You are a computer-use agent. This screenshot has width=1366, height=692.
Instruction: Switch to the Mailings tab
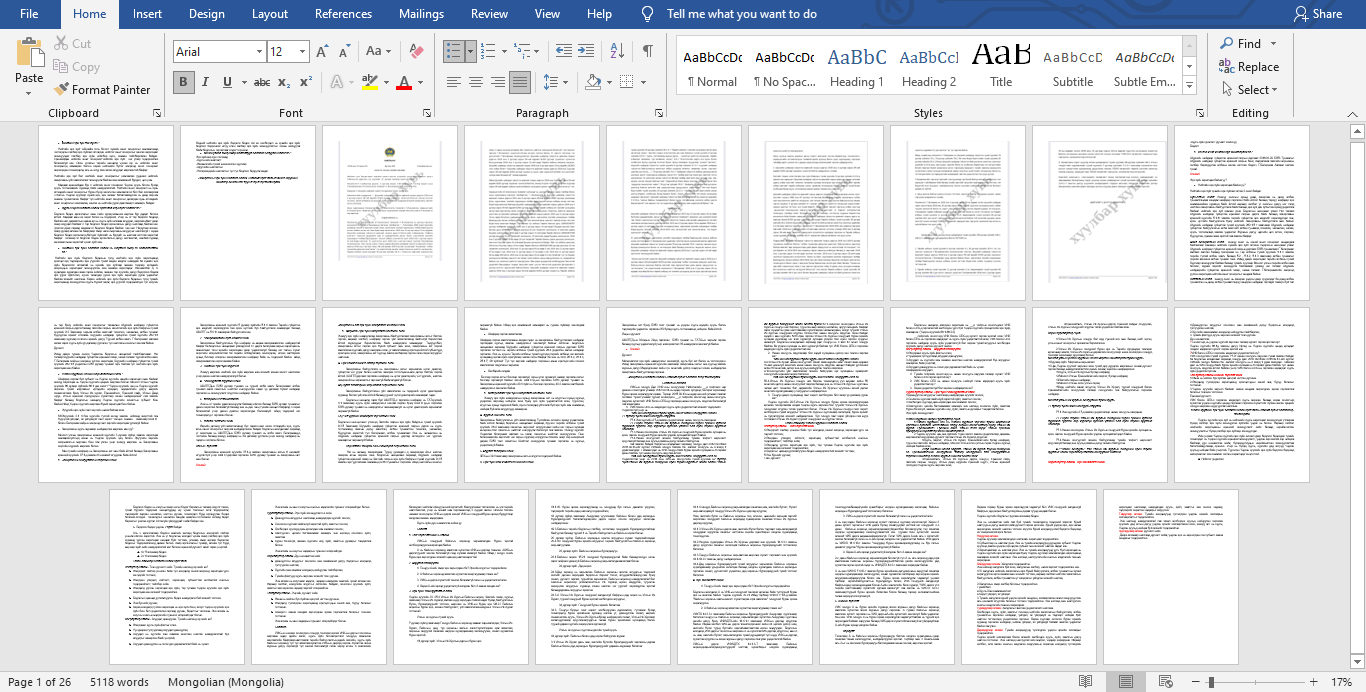click(421, 14)
